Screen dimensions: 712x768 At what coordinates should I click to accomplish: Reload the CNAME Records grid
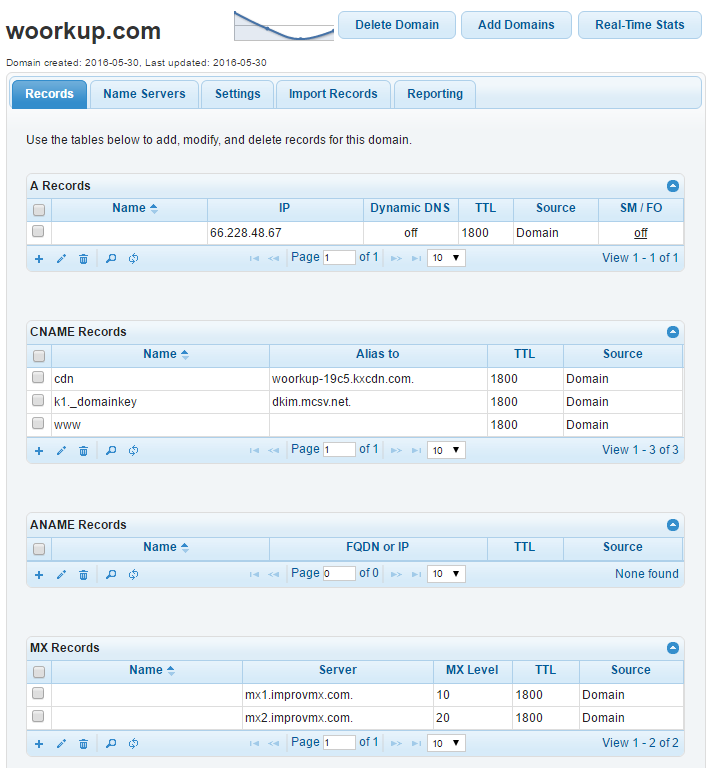pyautogui.click(x=133, y=451)
